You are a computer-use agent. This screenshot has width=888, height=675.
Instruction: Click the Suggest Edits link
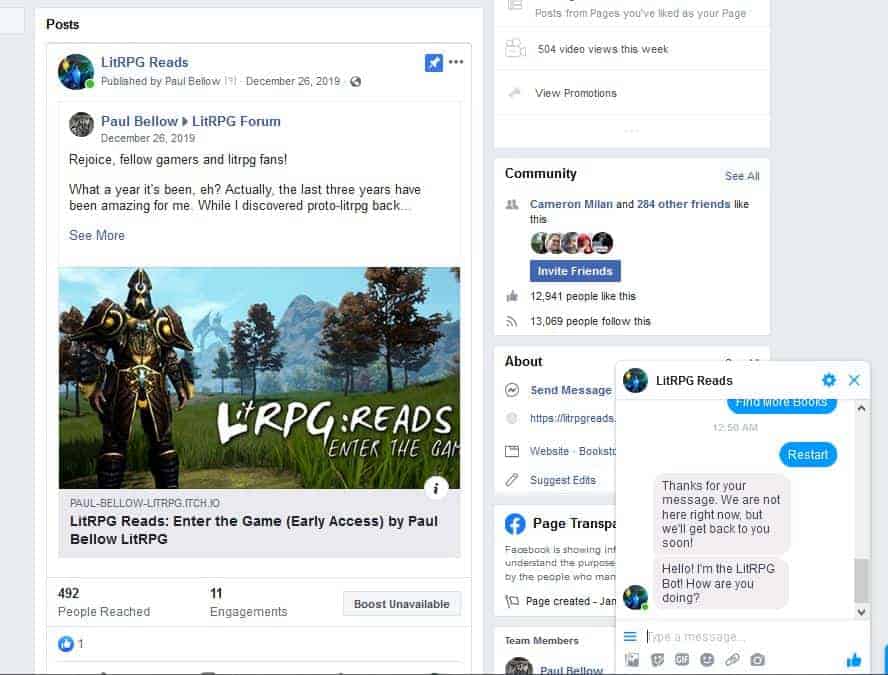(x=562, y=480)
